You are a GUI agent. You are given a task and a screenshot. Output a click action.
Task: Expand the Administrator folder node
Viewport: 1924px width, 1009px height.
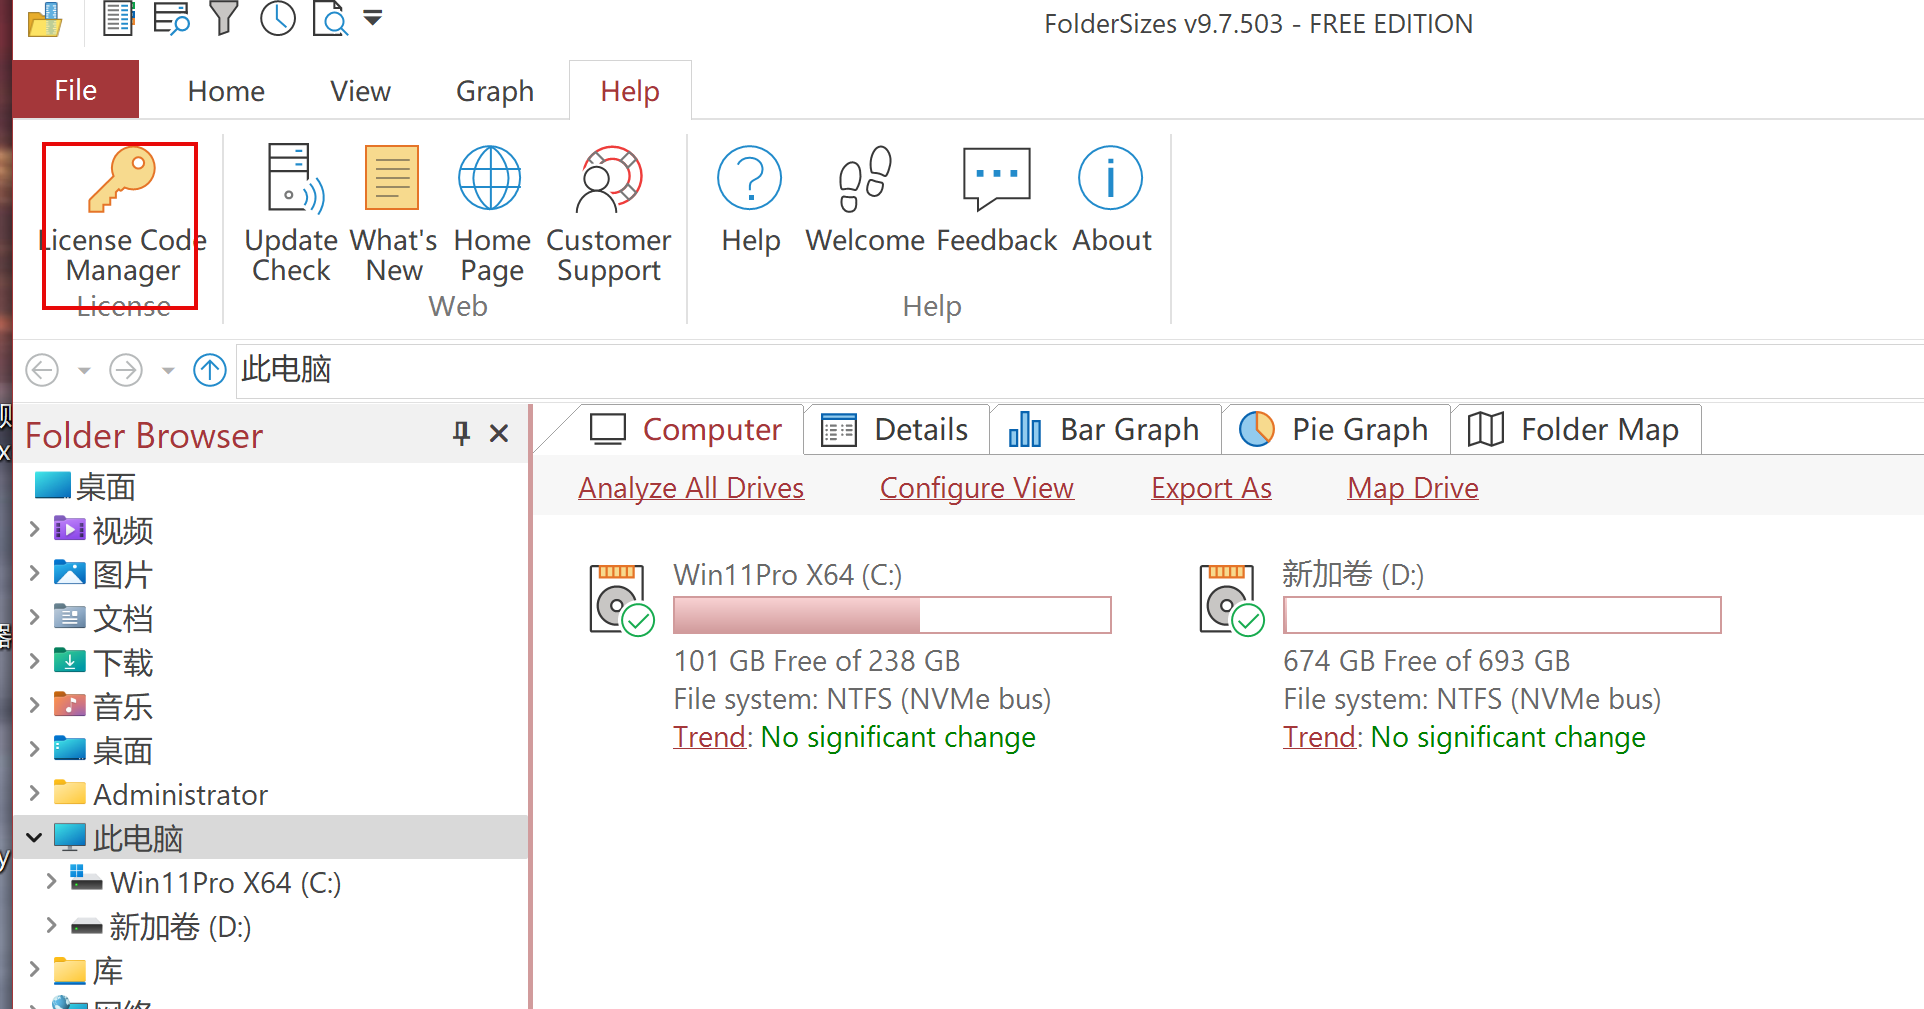pyautogui.click(x=34, y=794)
